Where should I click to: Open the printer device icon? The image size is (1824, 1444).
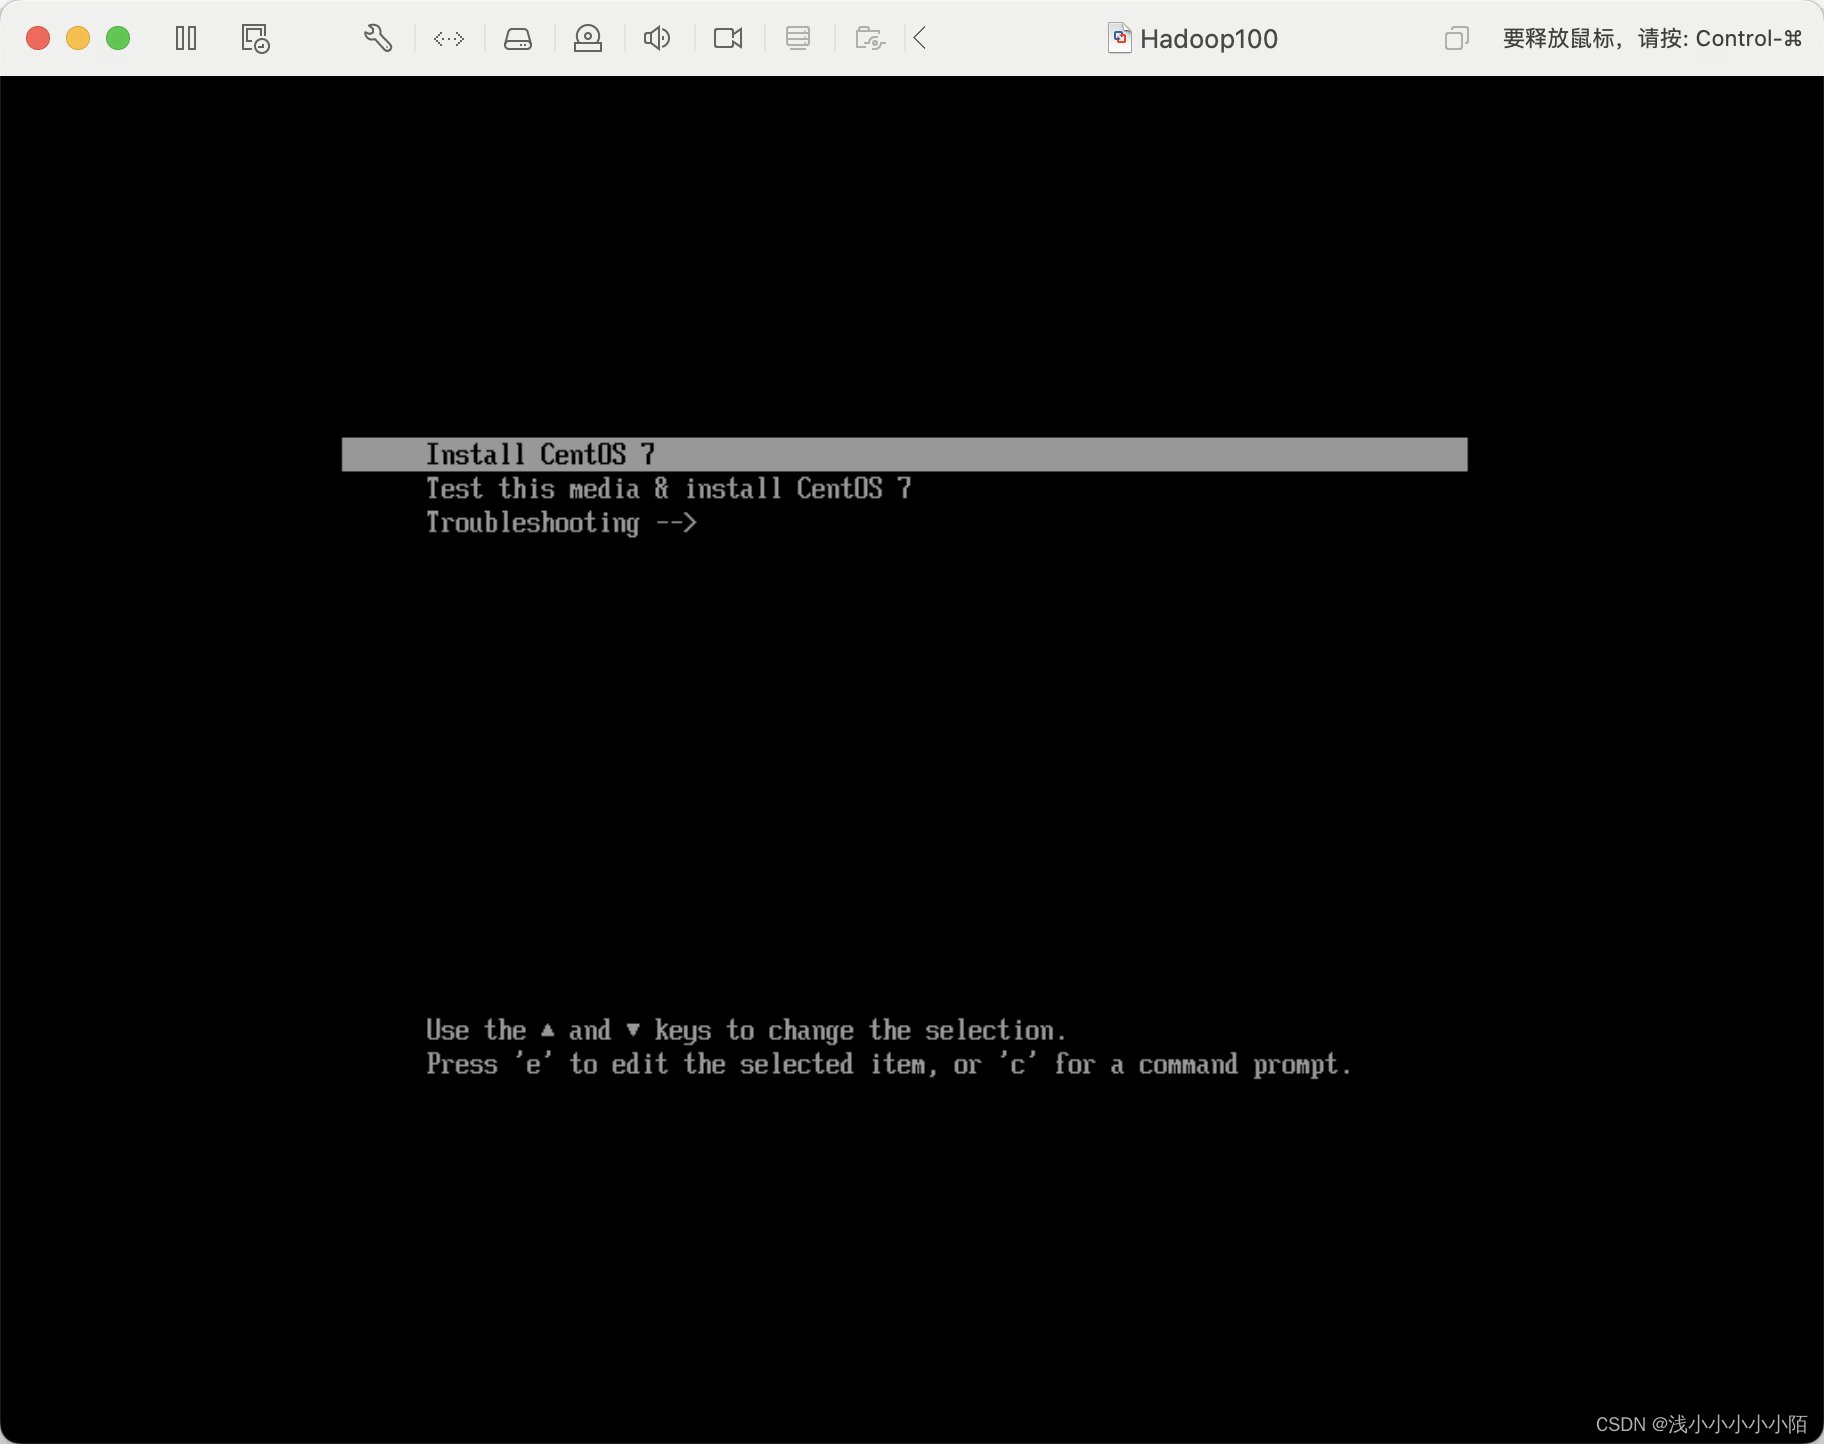click(x=798, y=39)
